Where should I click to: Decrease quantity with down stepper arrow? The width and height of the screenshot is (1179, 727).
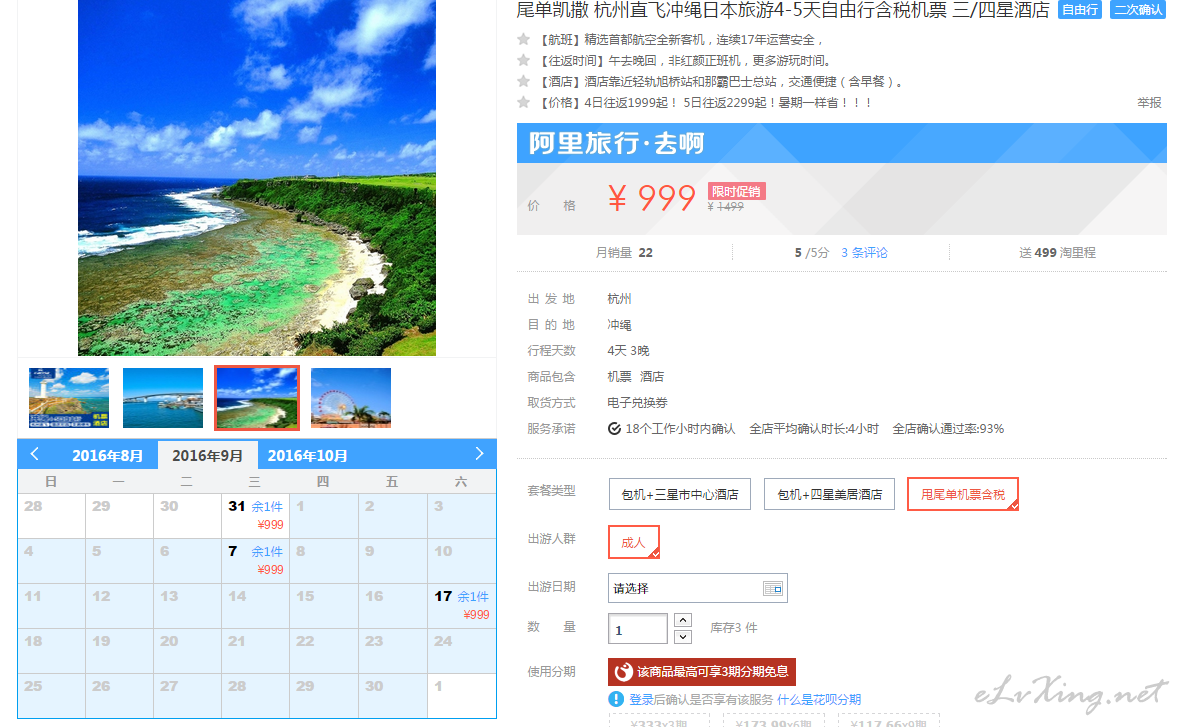coord(683,637)
